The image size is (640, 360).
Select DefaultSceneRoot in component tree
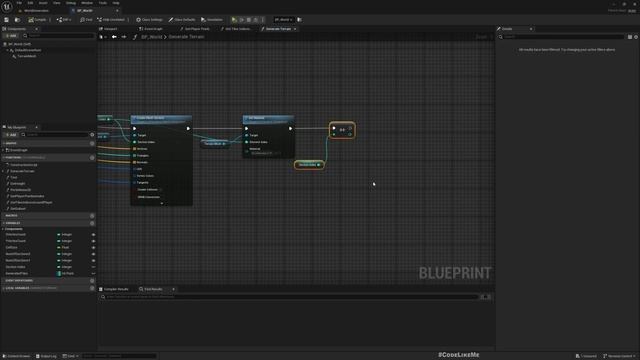pos(27,50)
